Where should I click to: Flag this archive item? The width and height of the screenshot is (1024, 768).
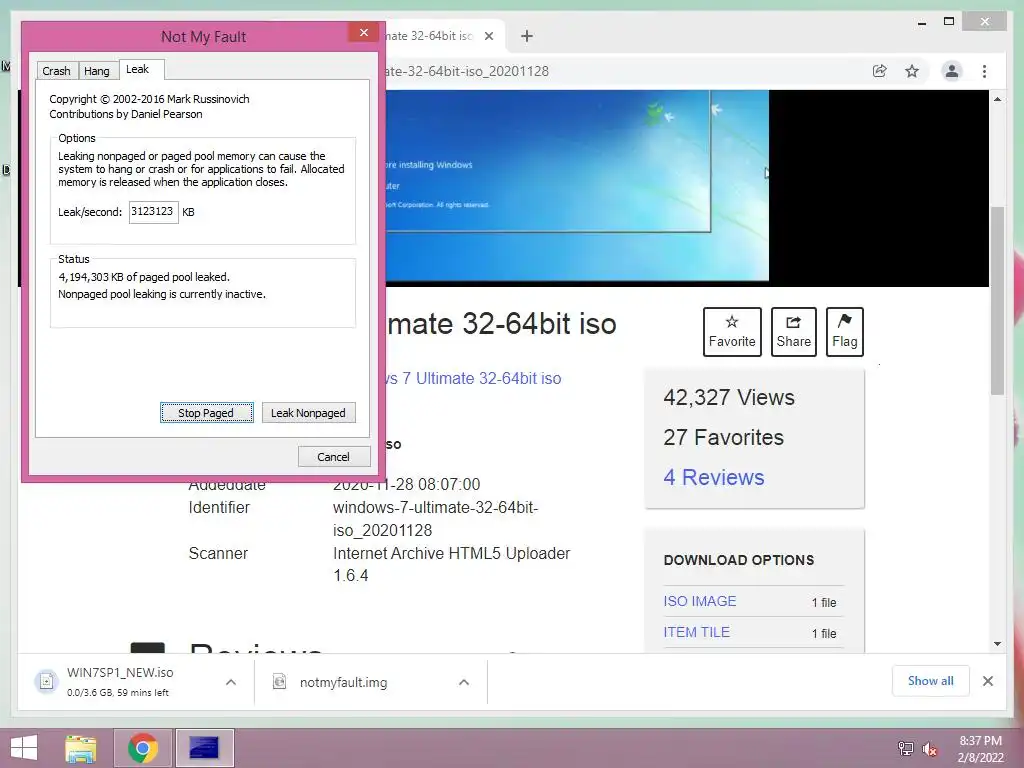pyautogui.click(x=844, y=332)
